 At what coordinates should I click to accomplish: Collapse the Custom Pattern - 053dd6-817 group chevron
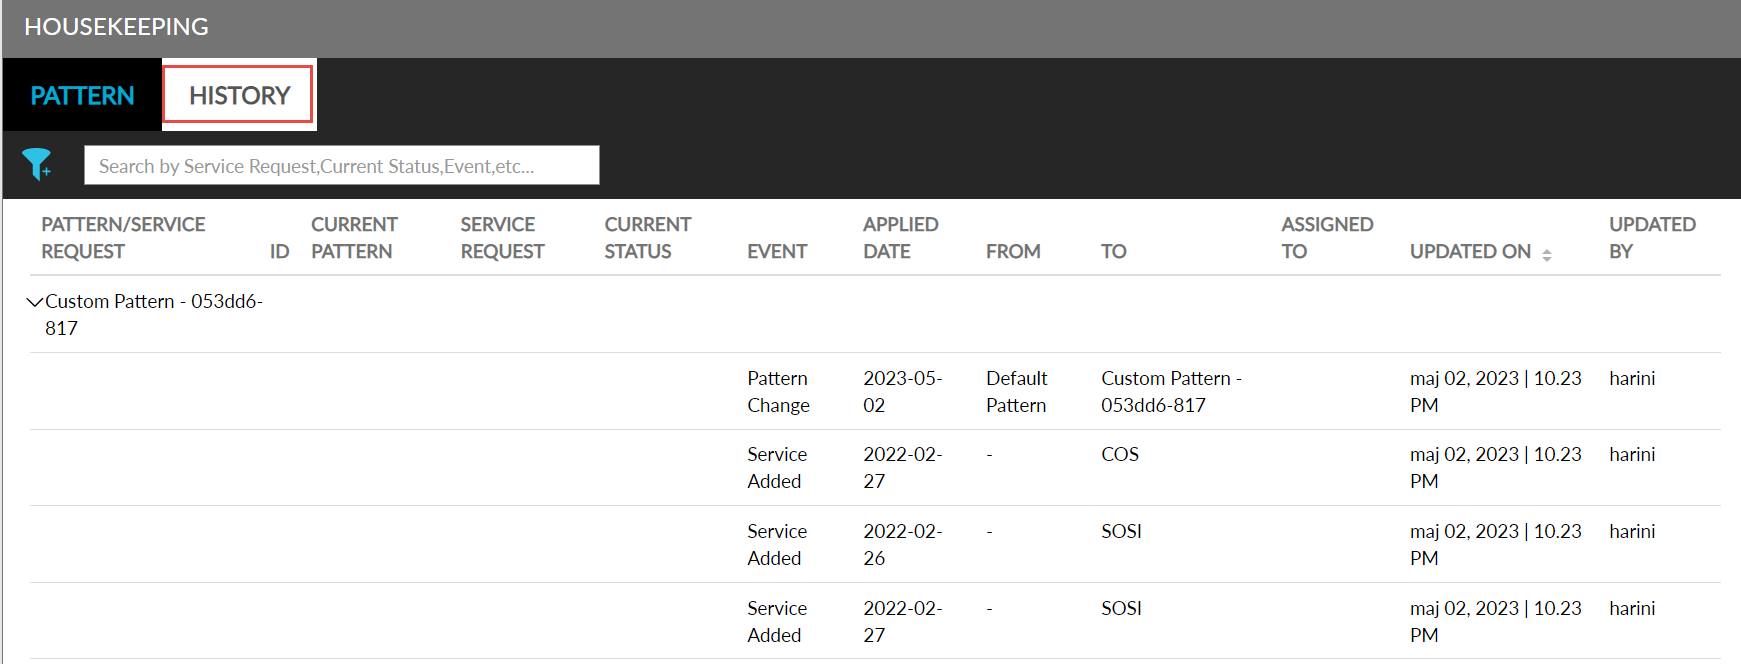point(35,302)
